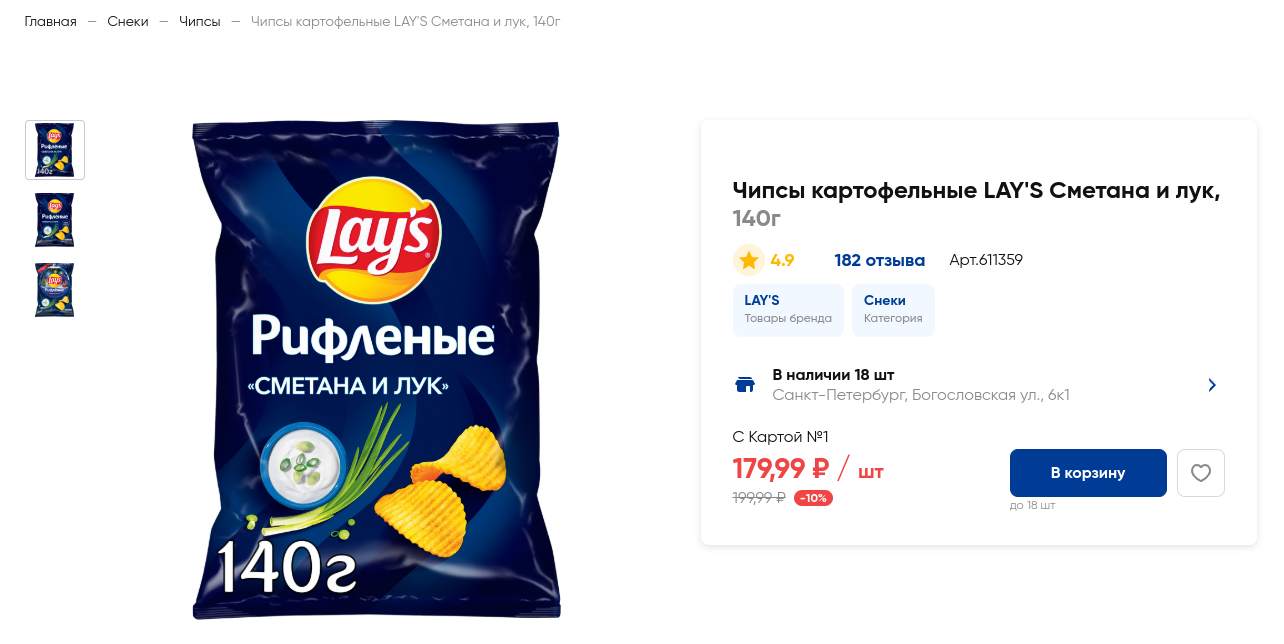Open the 182 отзыва reviews link
The height and width of the screenshot is (644, 1284).
coord(880,260)
